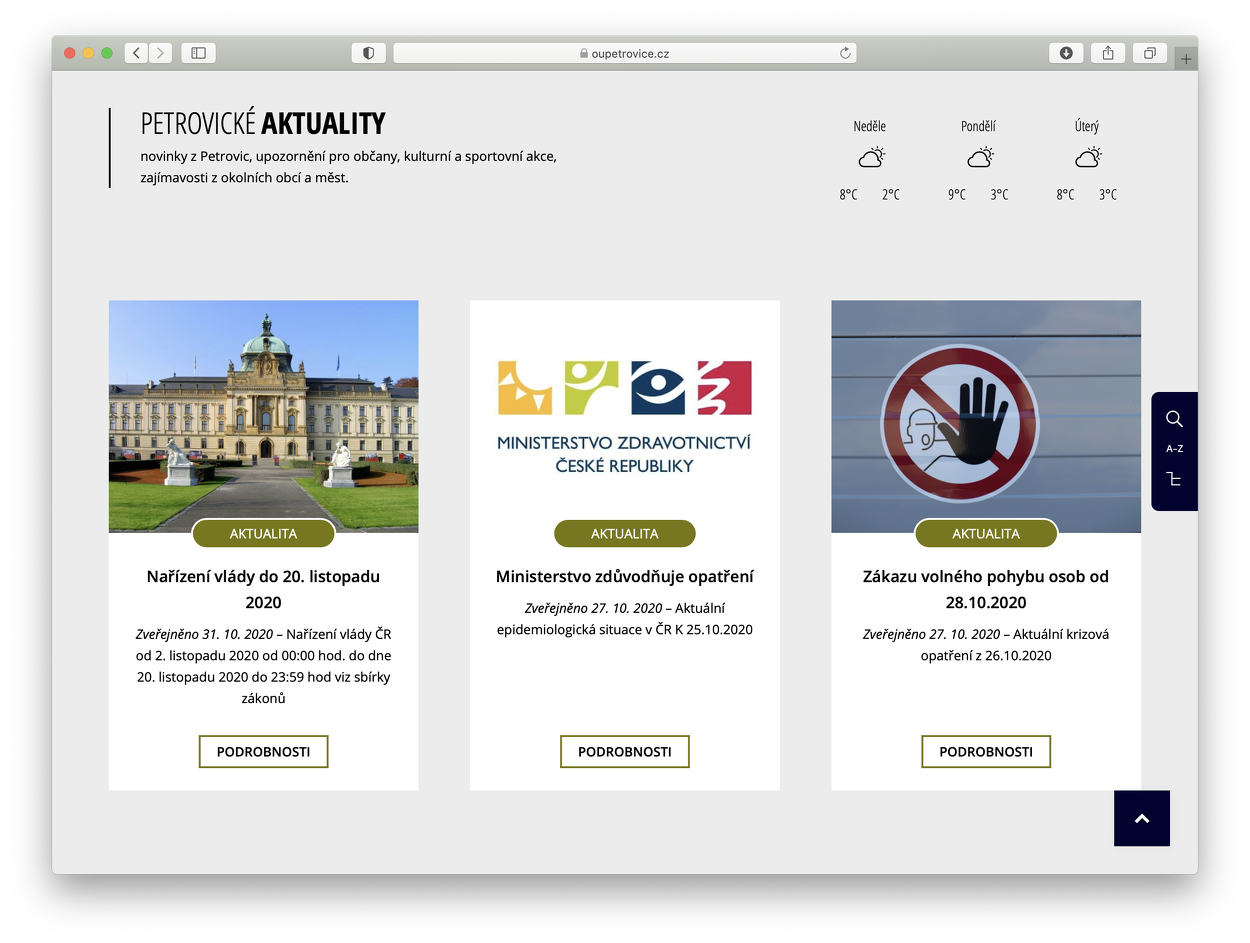Open the sitemap icon in side panel
This screenshot has width=1250, height=943.
click(1174, 480)
